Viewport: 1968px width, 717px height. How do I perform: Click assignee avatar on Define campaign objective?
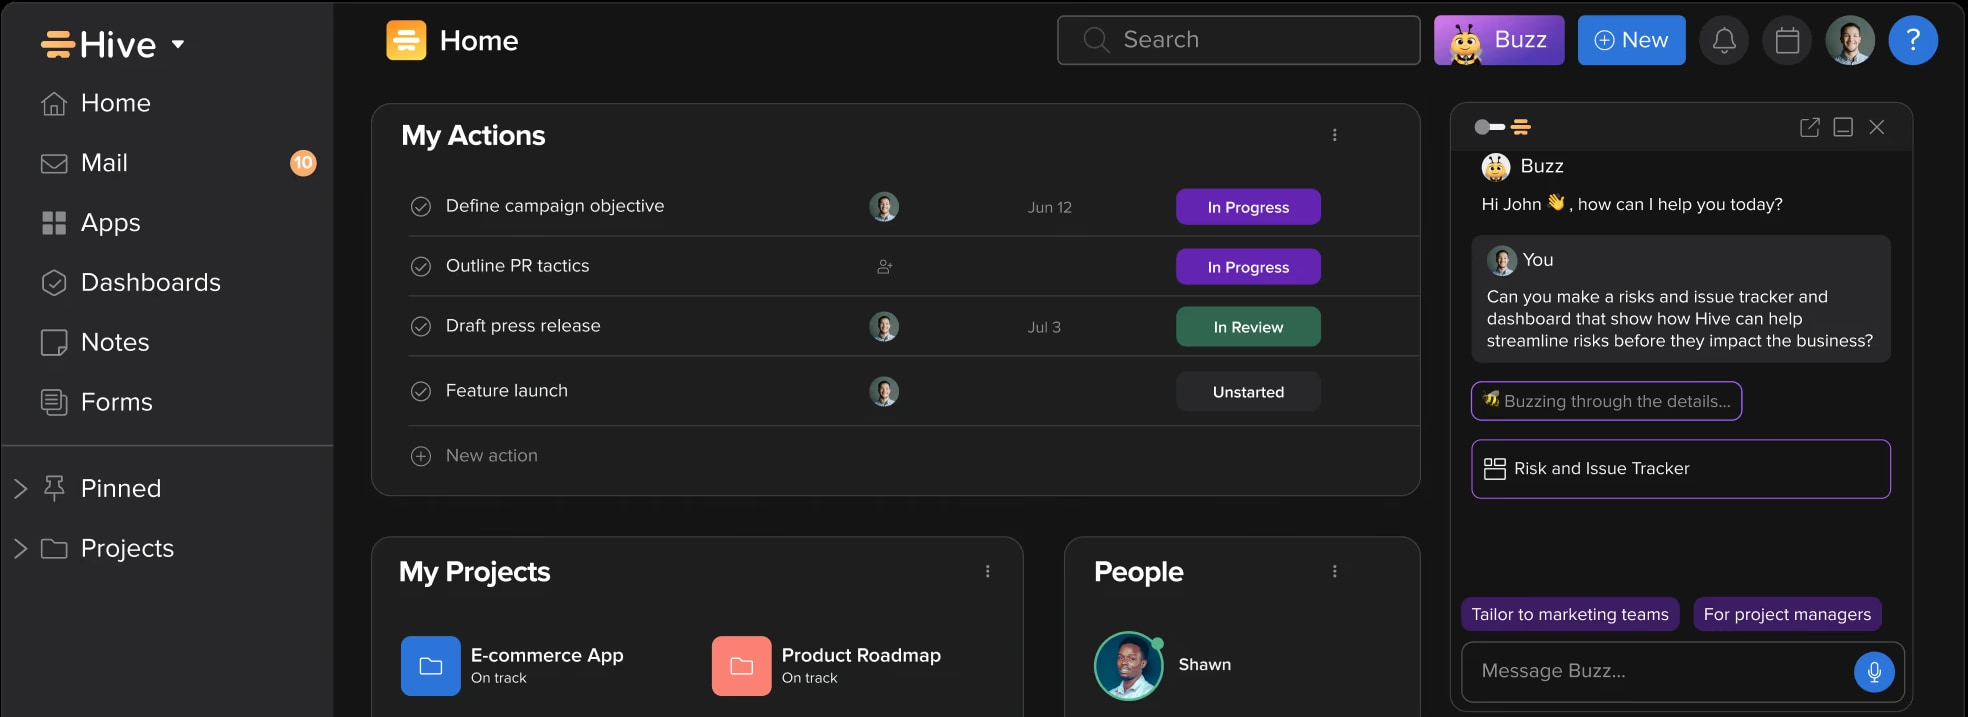point(884,207)
